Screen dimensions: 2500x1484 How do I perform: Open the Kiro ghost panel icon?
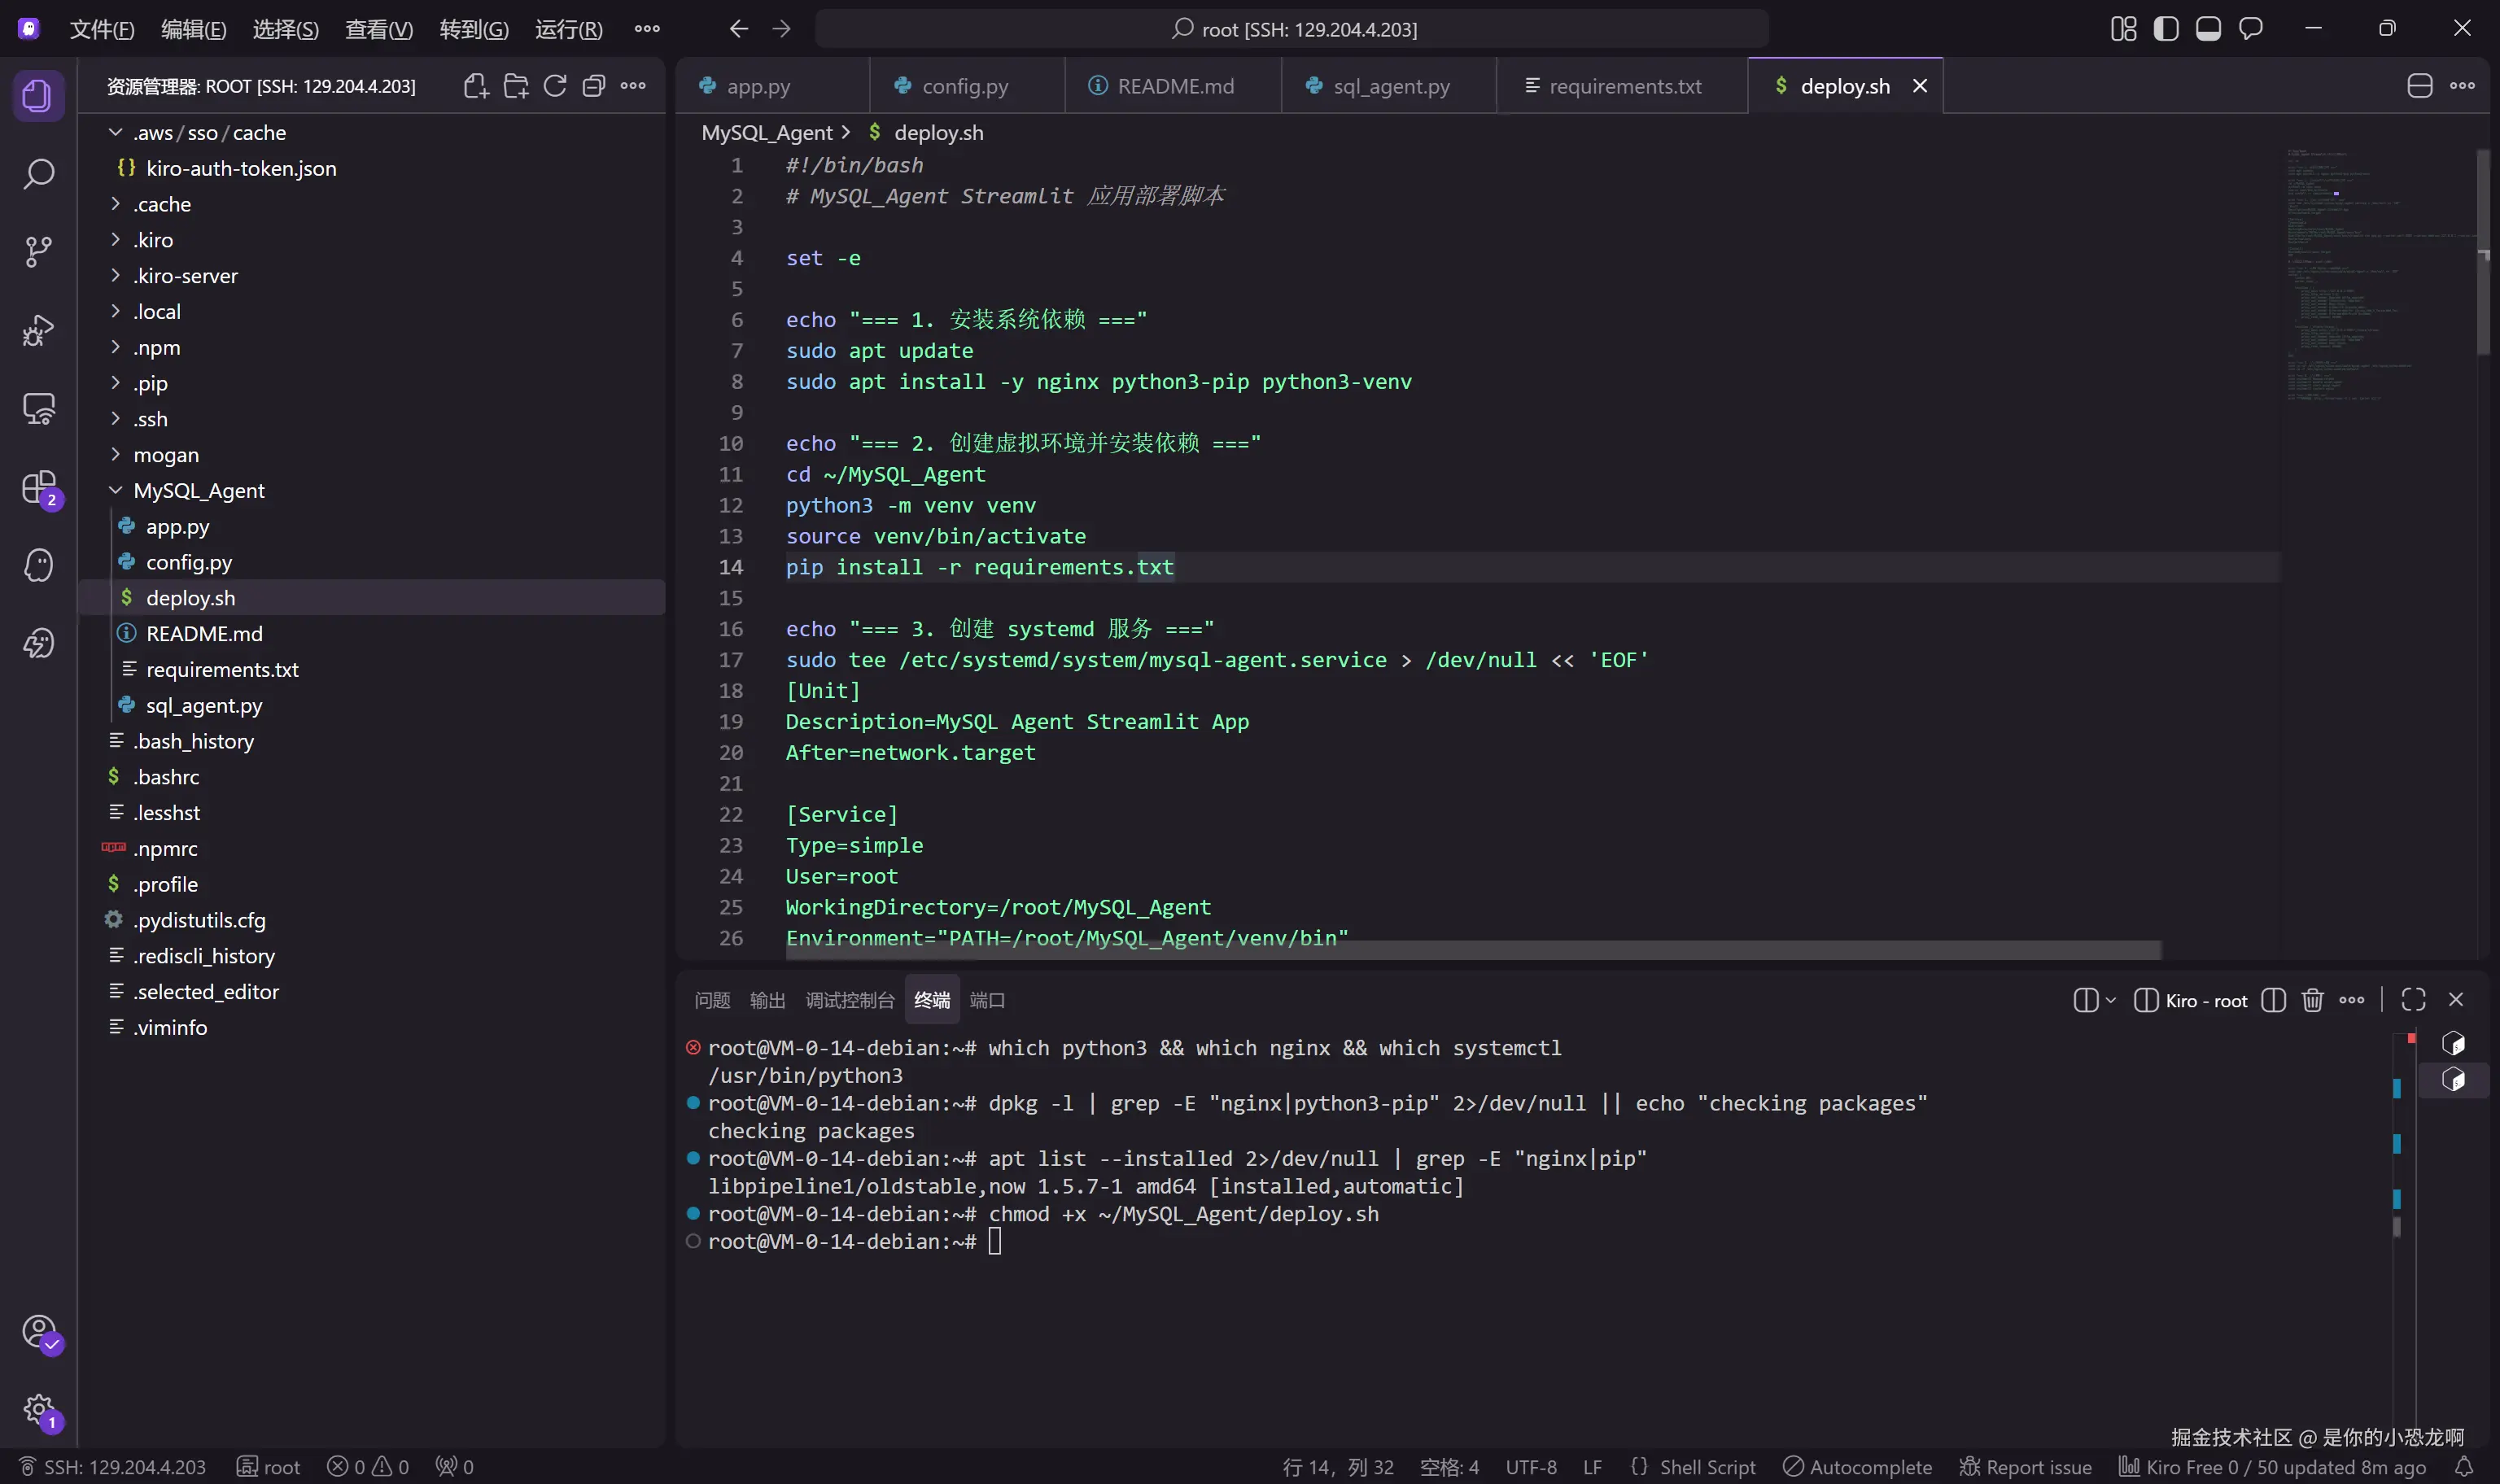38,566
